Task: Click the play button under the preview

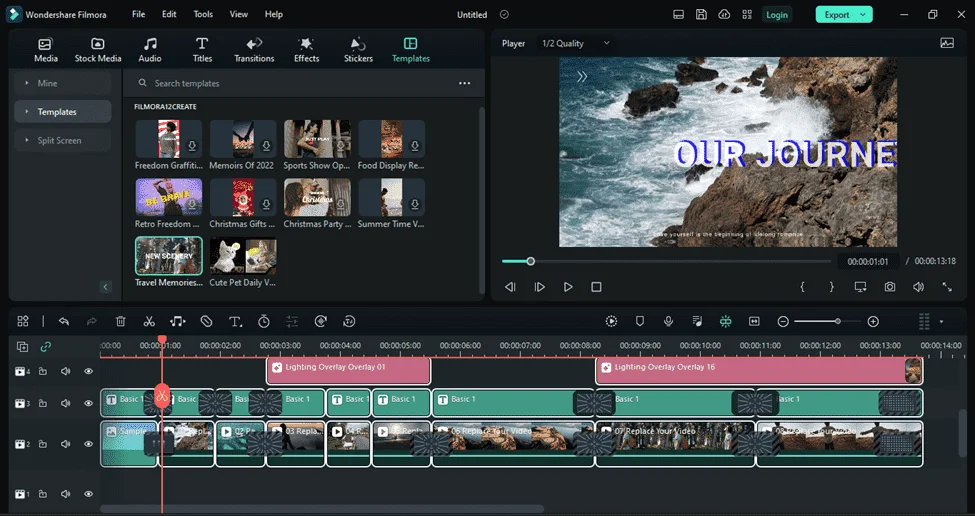Action: point(568,287)
